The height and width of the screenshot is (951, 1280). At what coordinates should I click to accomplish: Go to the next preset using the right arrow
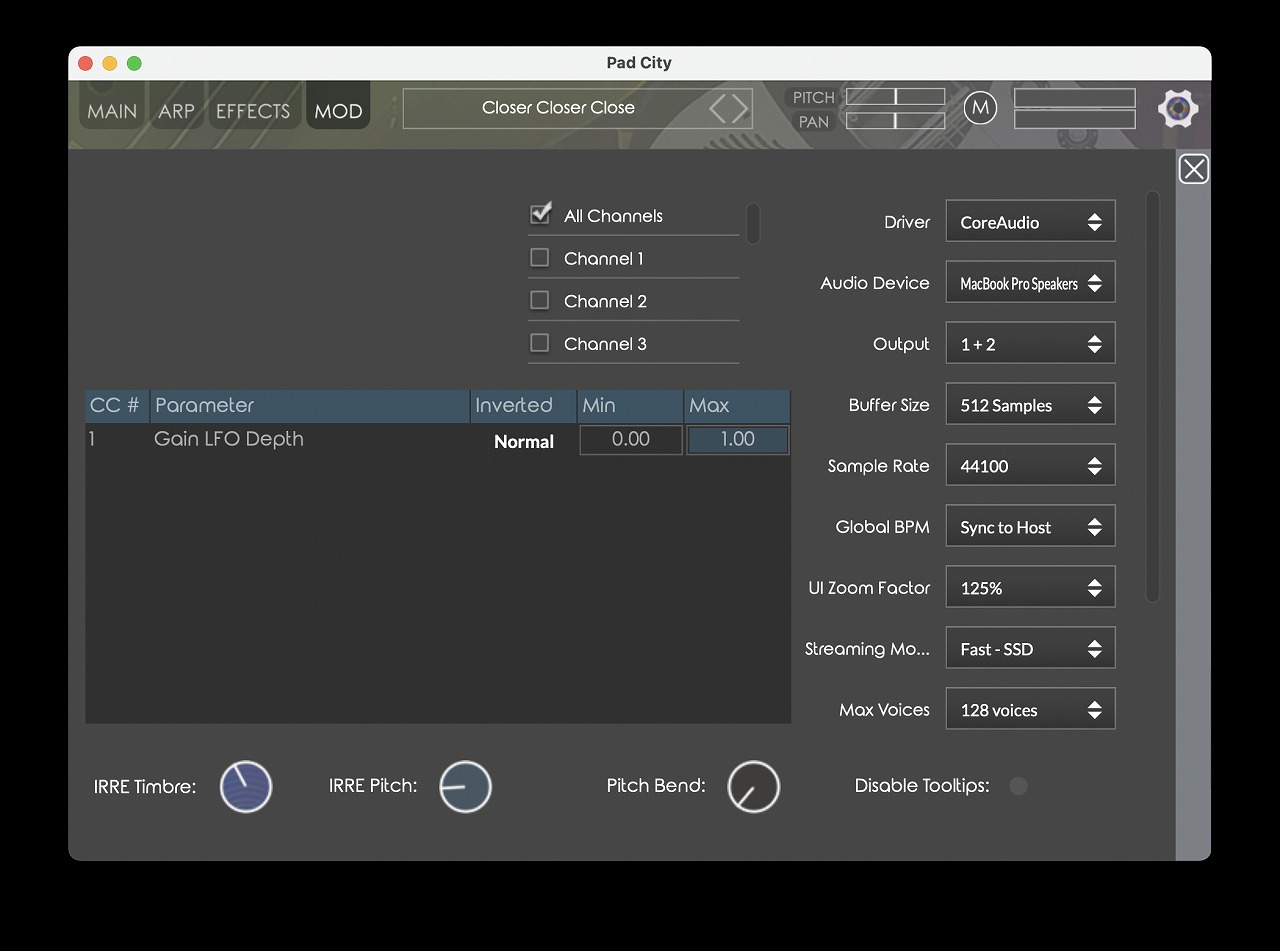click(741, 108)
